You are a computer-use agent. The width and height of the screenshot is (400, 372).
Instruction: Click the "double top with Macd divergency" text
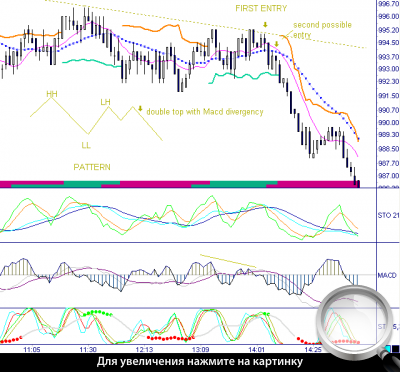205,112
